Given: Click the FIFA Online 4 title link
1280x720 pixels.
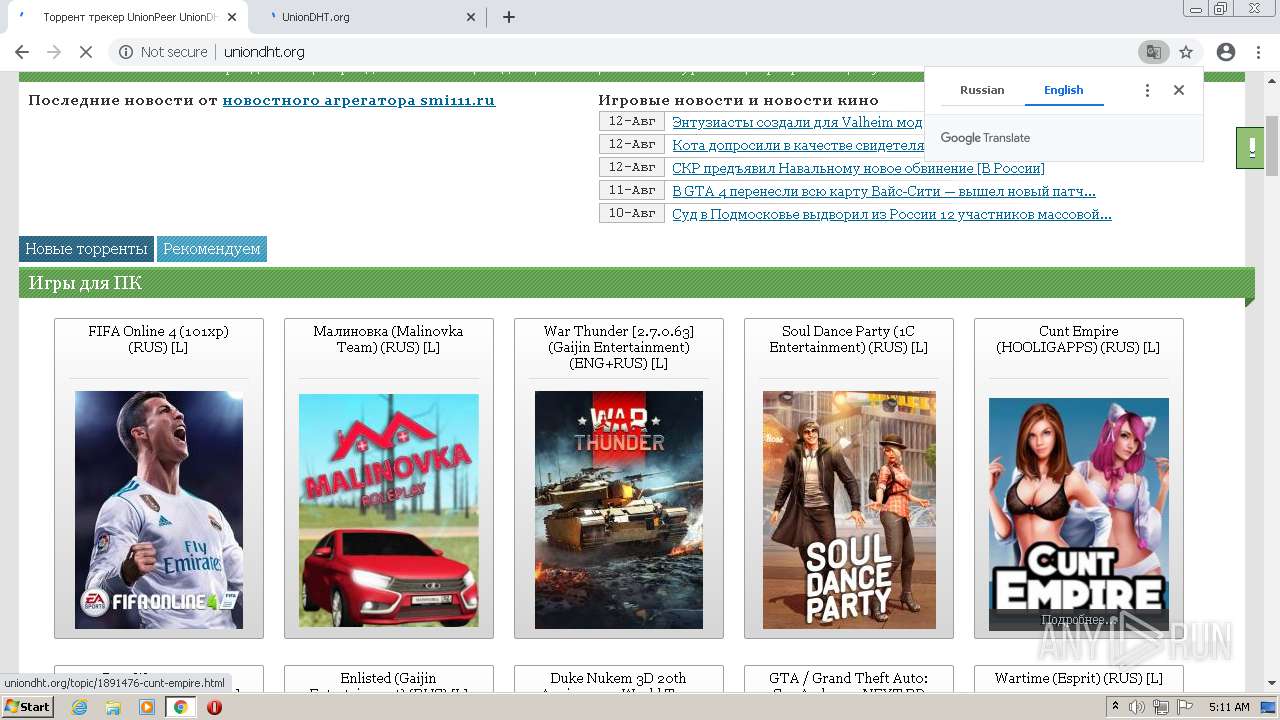Looking at the screenshot, I should (x=159, y=339).
